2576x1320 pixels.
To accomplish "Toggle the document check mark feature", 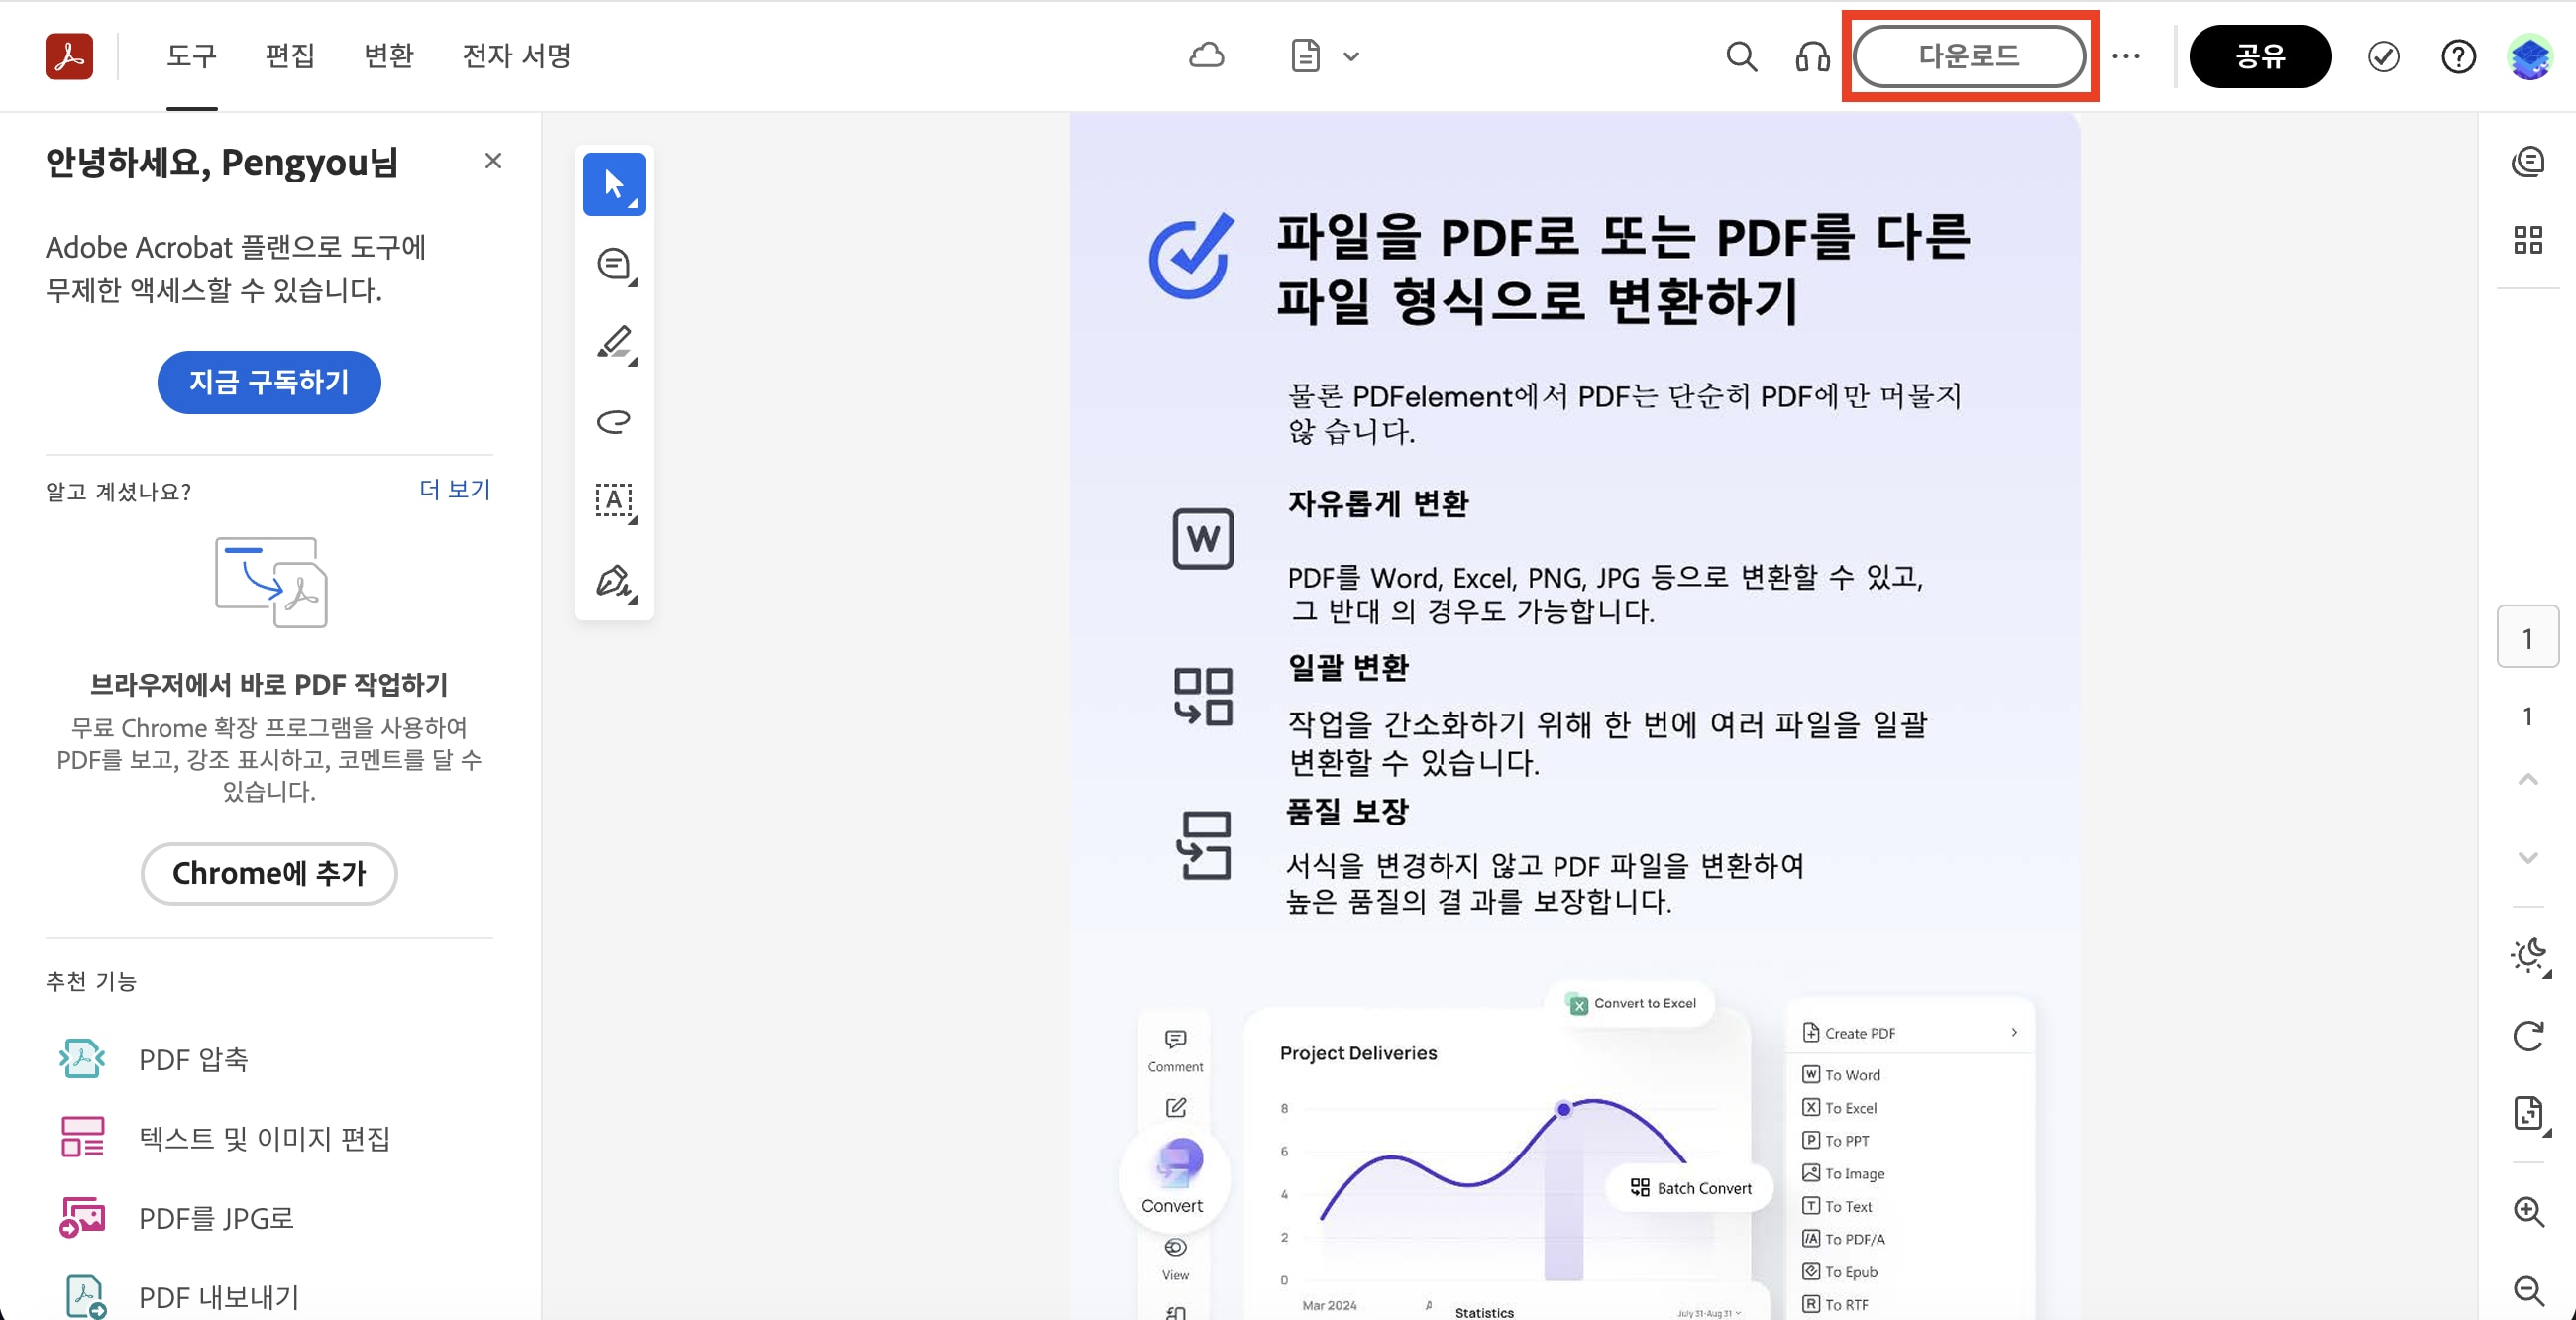I will pos(2384,56).
